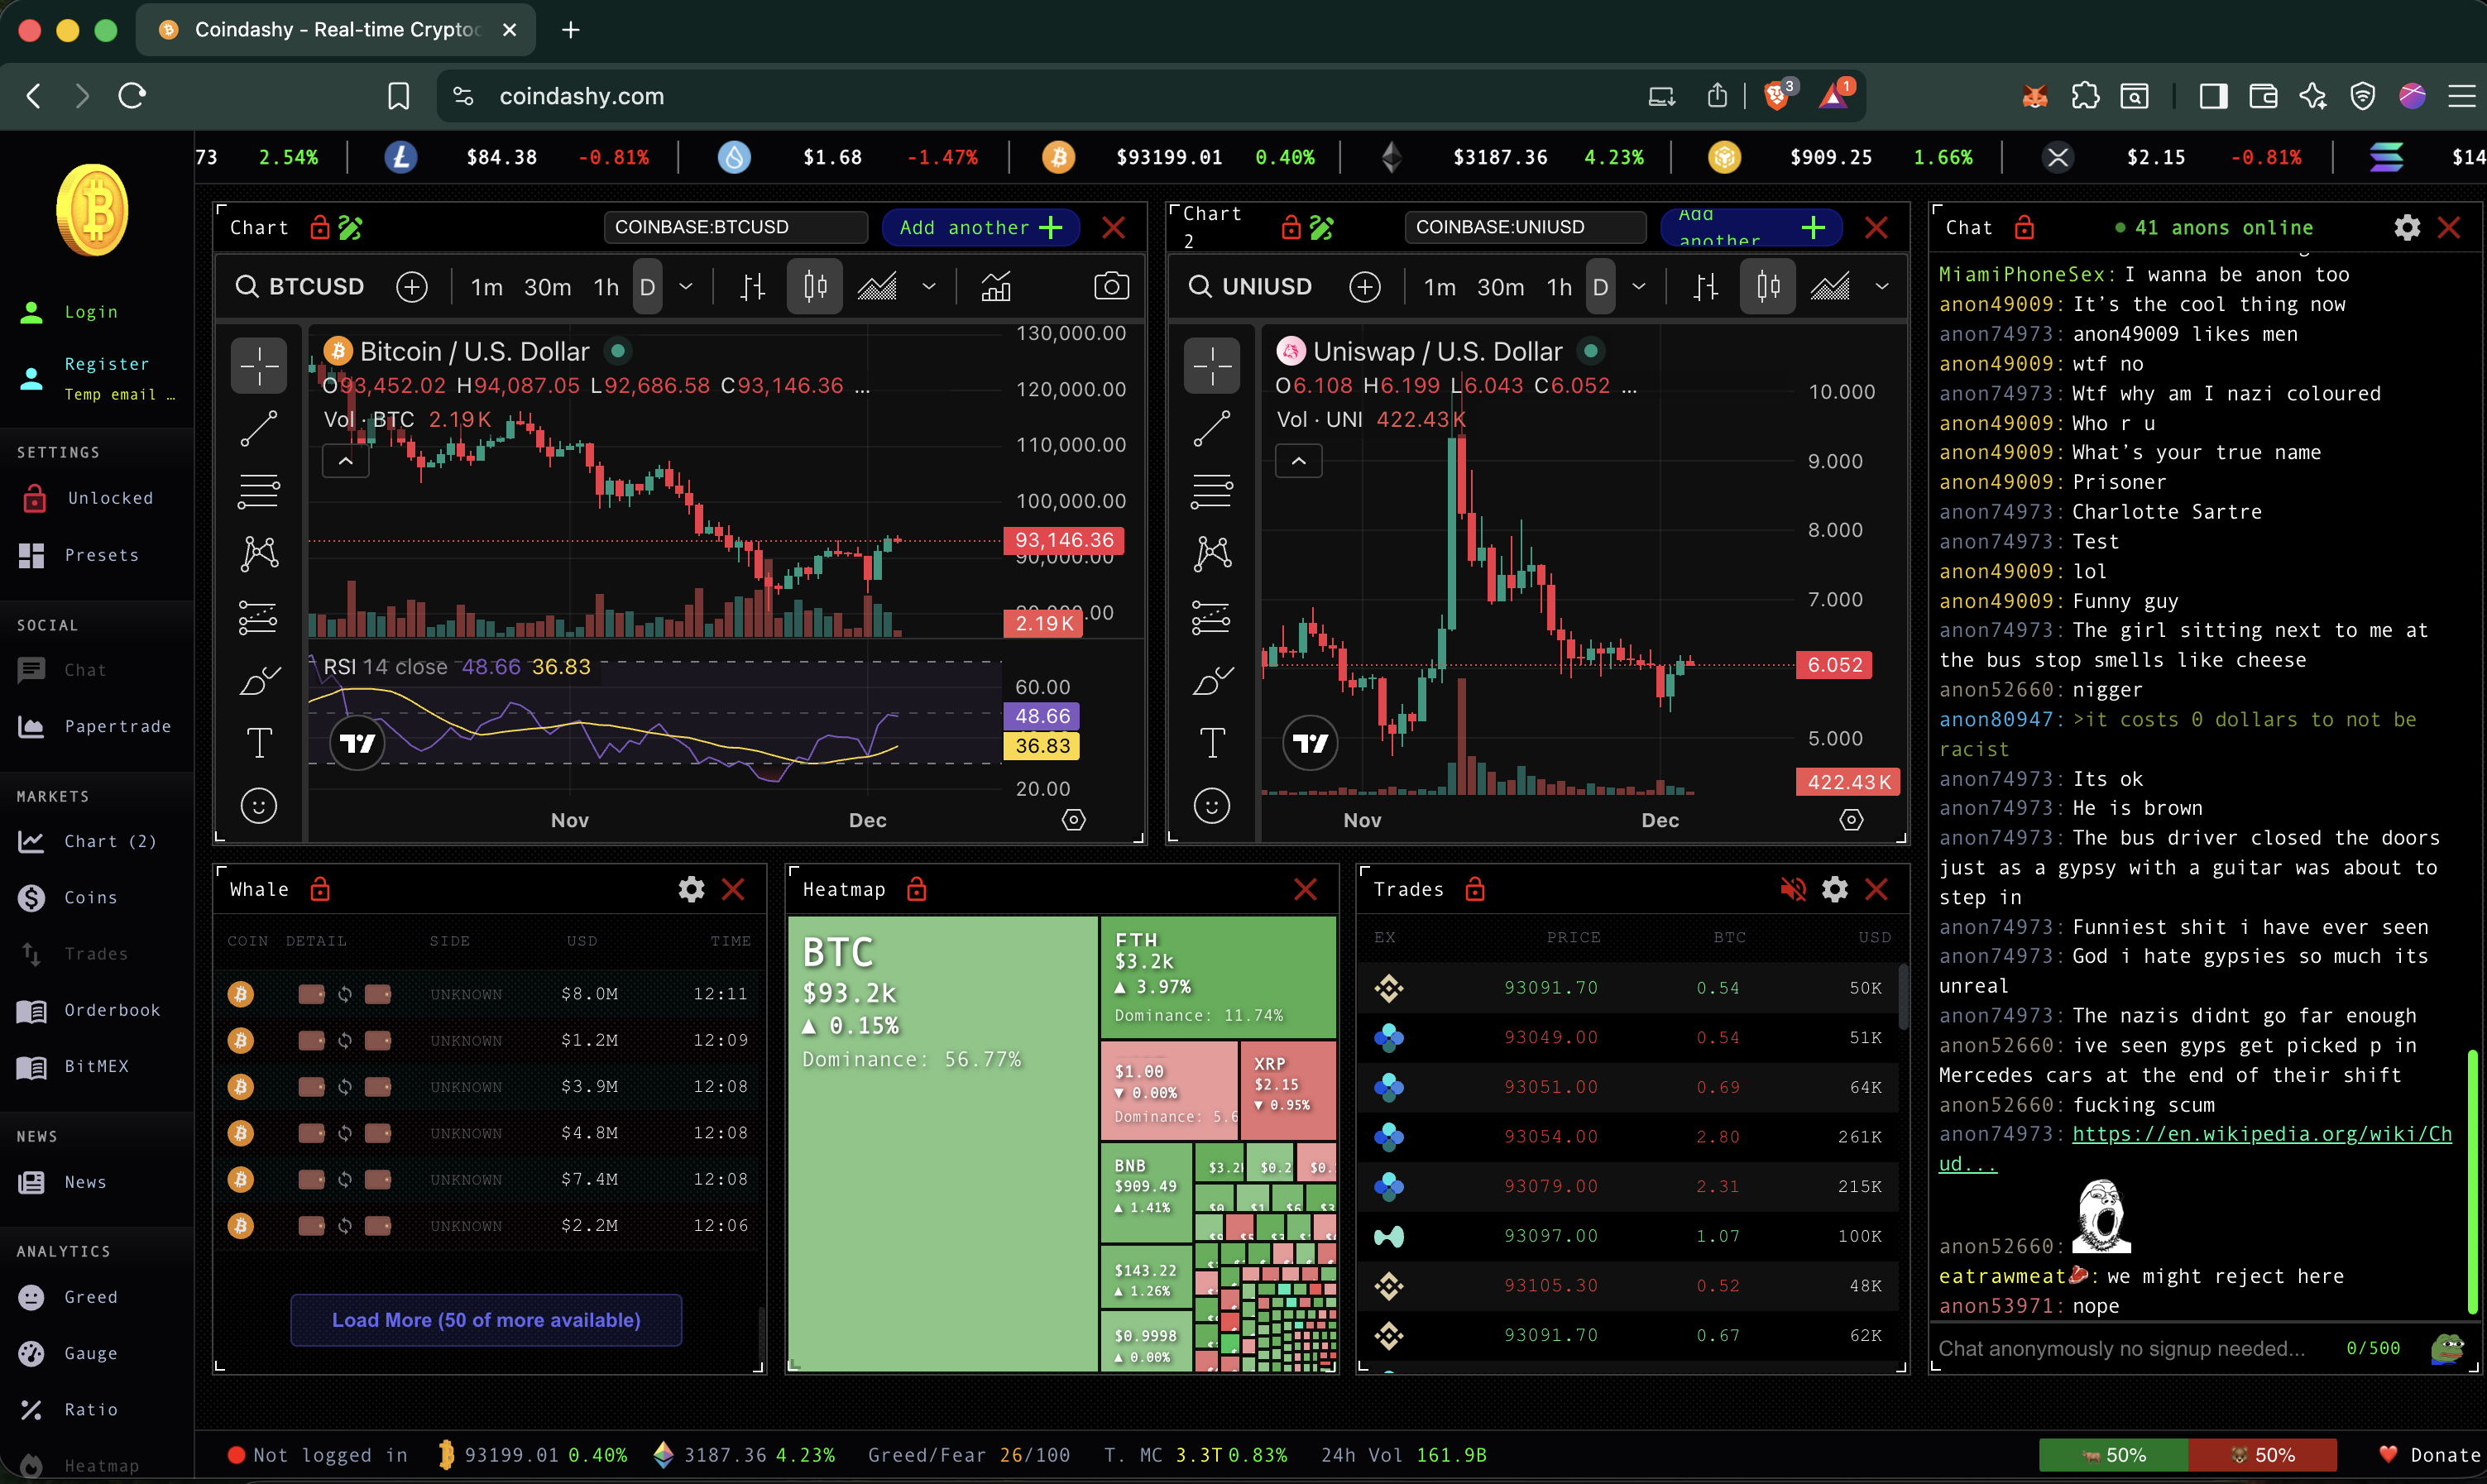The image size is (2487, 1484).
Task: Open Whale panel settings gear
Action: (x=691, y=889)
